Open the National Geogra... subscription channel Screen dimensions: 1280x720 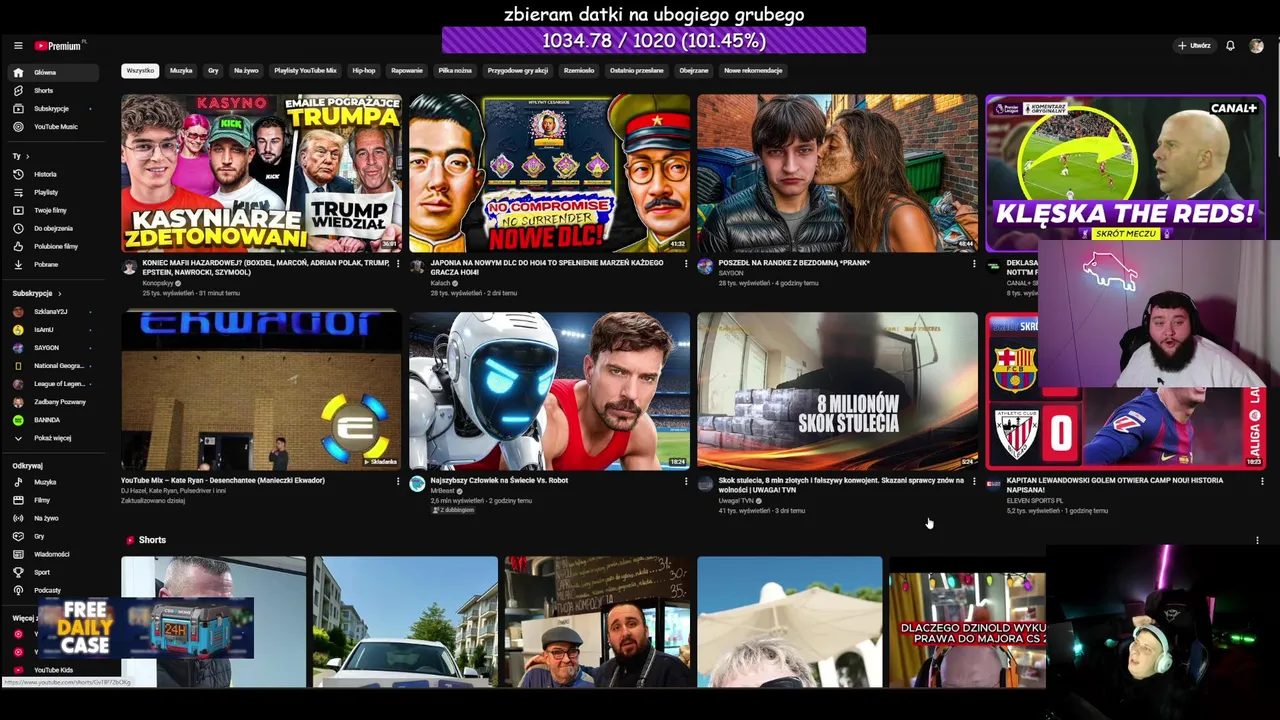tap(53, 366)
